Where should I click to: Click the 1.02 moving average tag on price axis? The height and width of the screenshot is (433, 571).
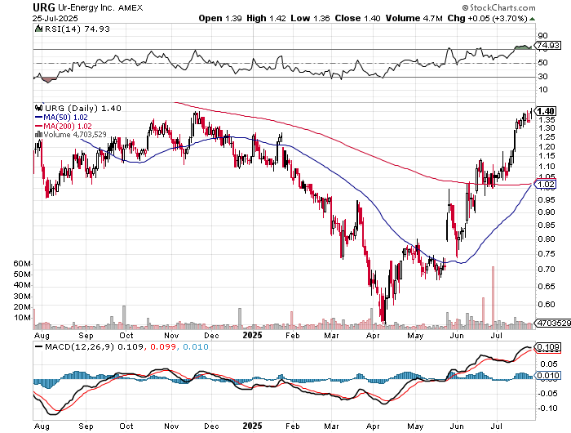(x=546, y=184)
